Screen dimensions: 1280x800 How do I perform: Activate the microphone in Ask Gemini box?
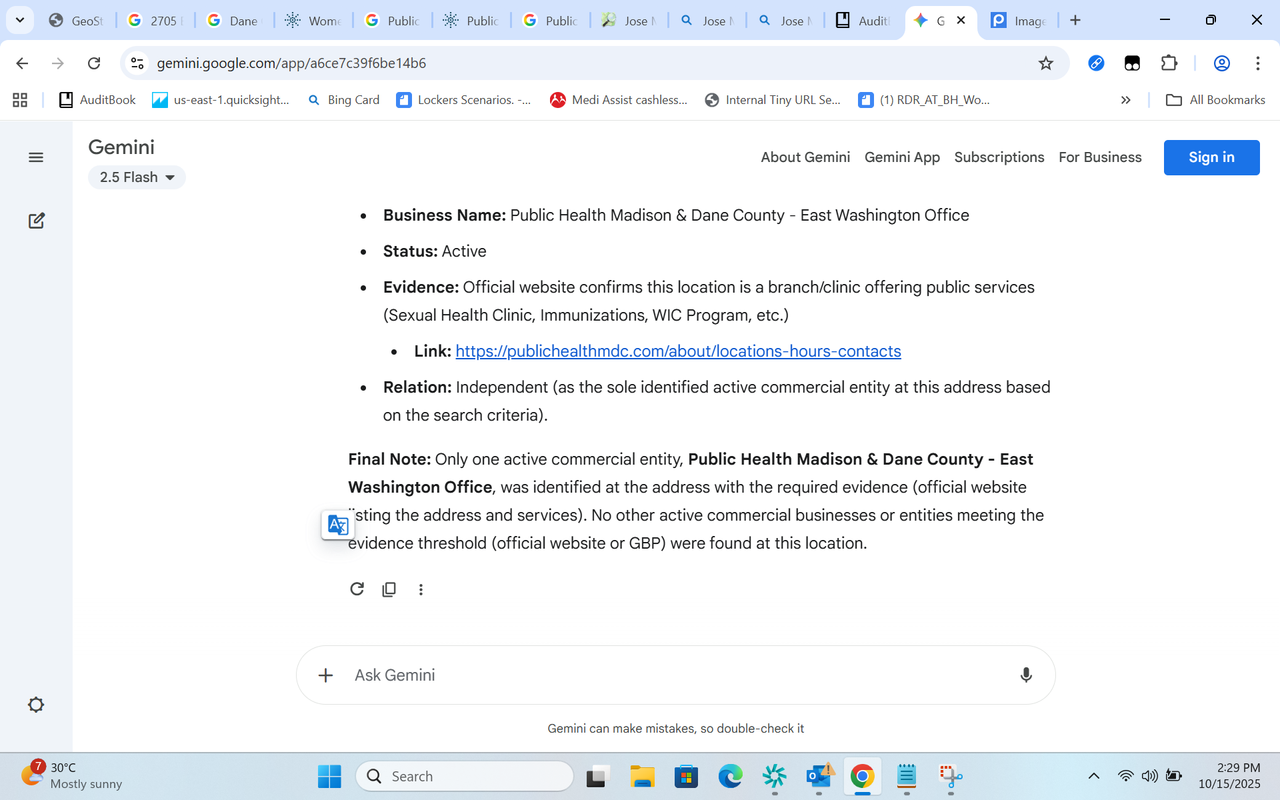click(x=1026, y=675)
